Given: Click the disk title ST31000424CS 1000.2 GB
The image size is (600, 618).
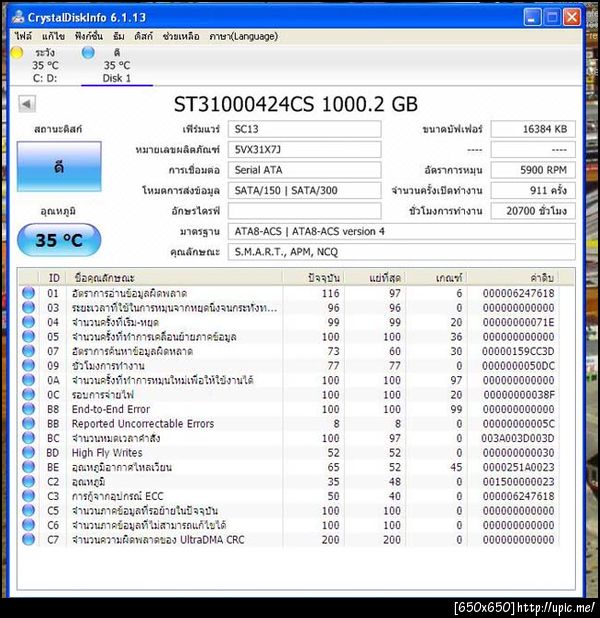Looking at the screenshot, I should click(x=296, y=104).
